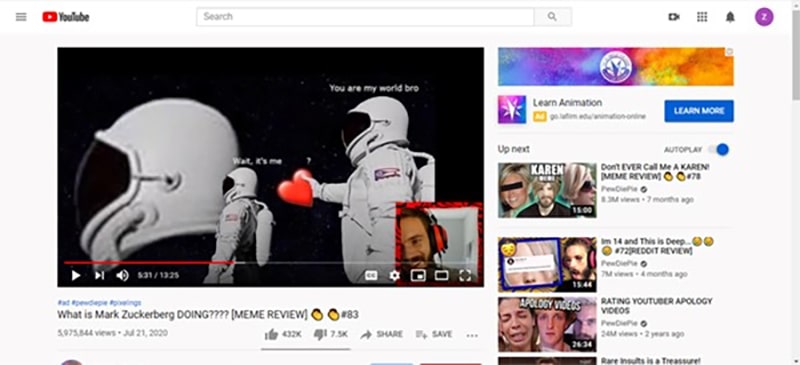
Task: Open the create video camera icon
Action: [674, 17]
